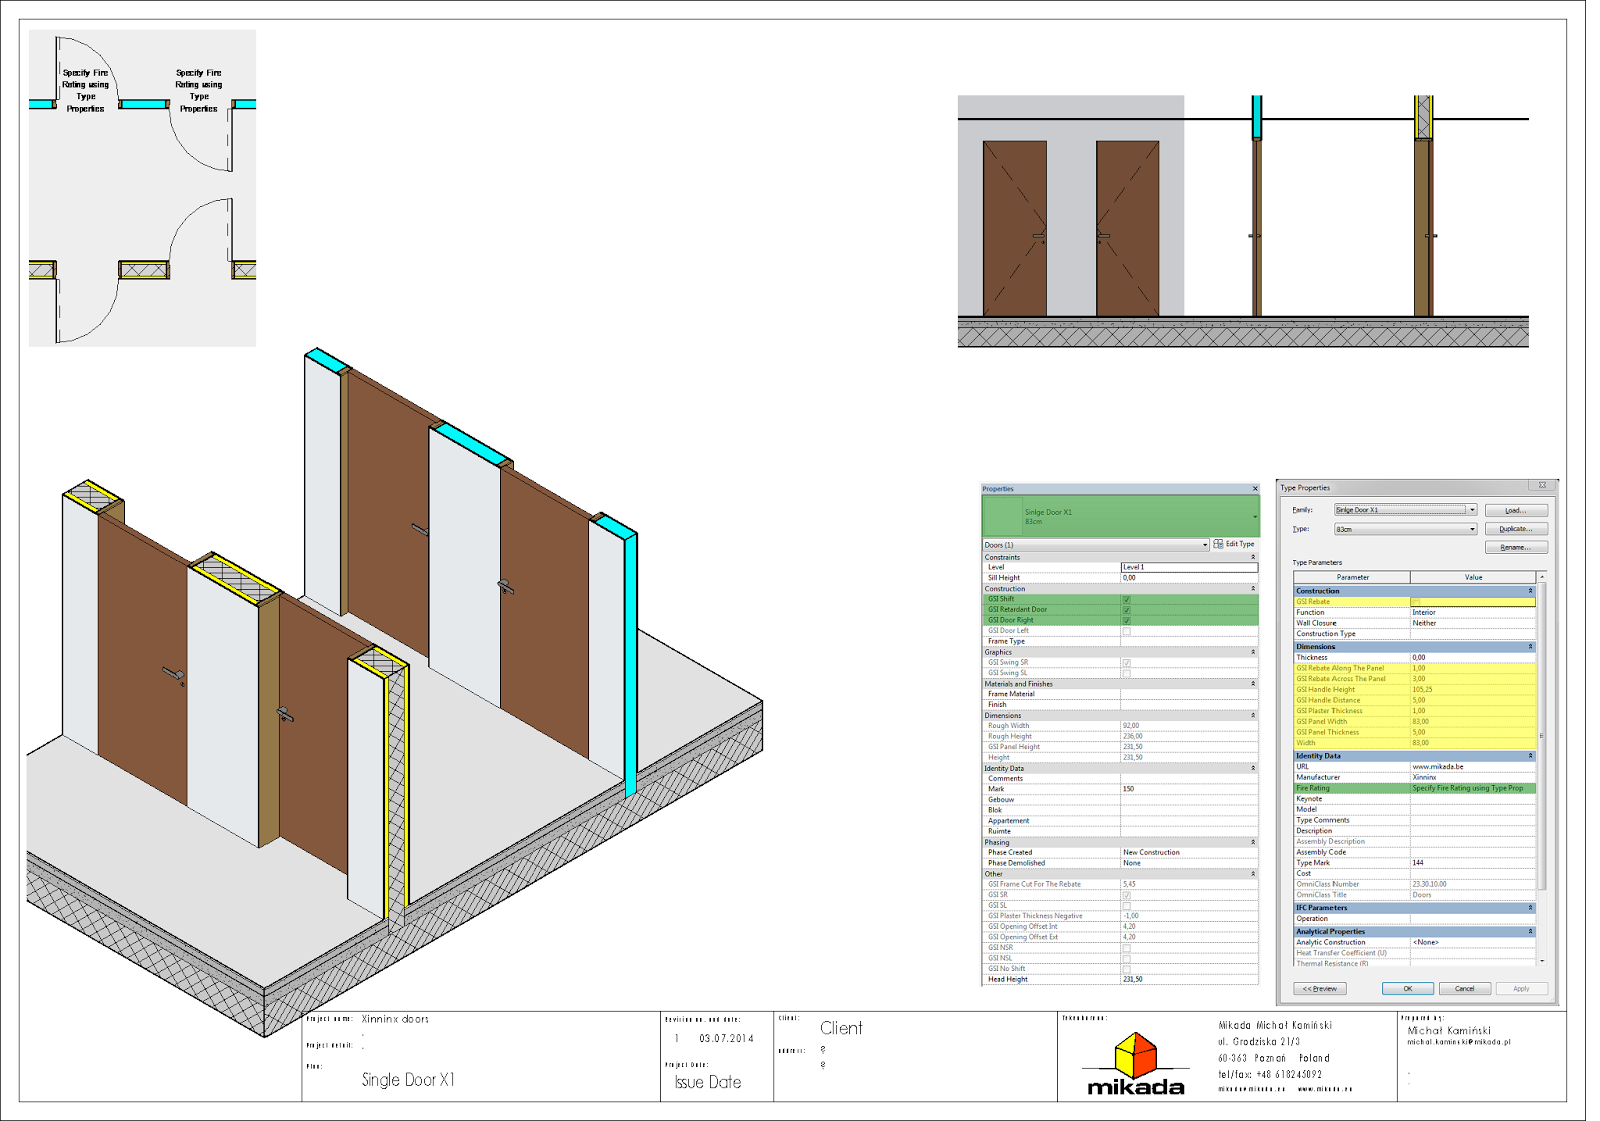This screenshot has width=1600, height=1121.
Task: Click the Preview button in Type Properties
Action: (x=1320, y=988)
